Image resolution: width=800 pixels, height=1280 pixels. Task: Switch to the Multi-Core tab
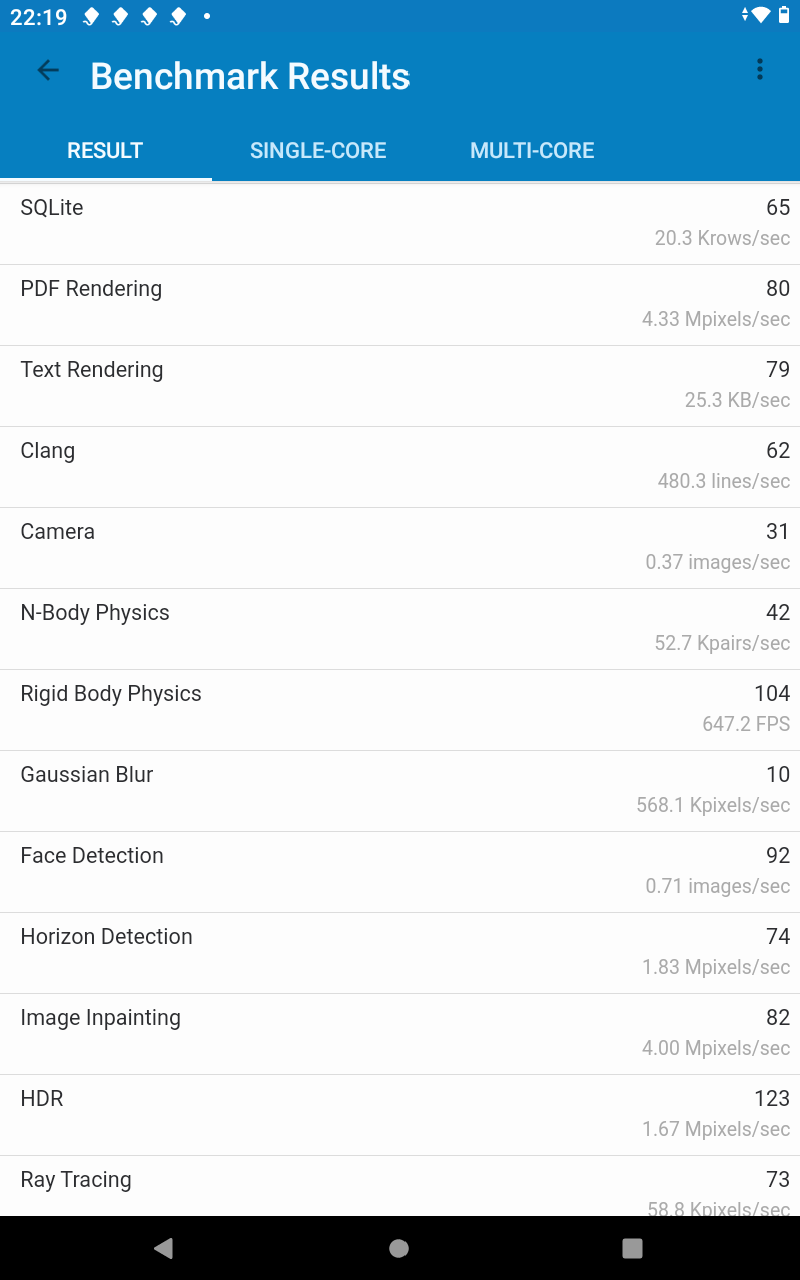[x=532, y=151]
